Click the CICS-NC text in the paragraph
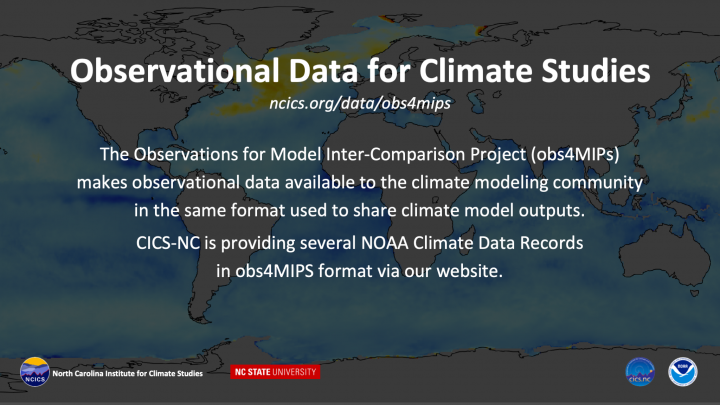Screen dimensions: 720x405 168,243
